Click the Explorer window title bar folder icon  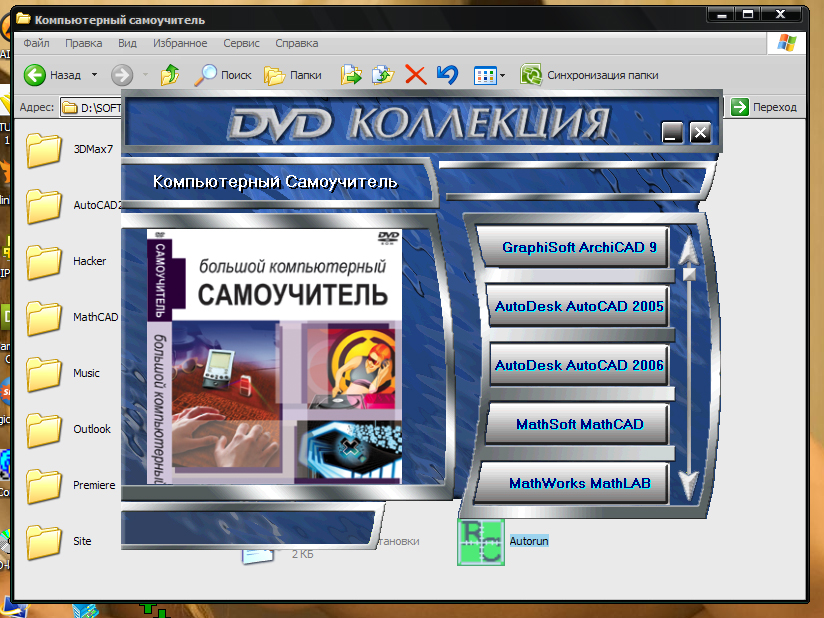point(23,19)
